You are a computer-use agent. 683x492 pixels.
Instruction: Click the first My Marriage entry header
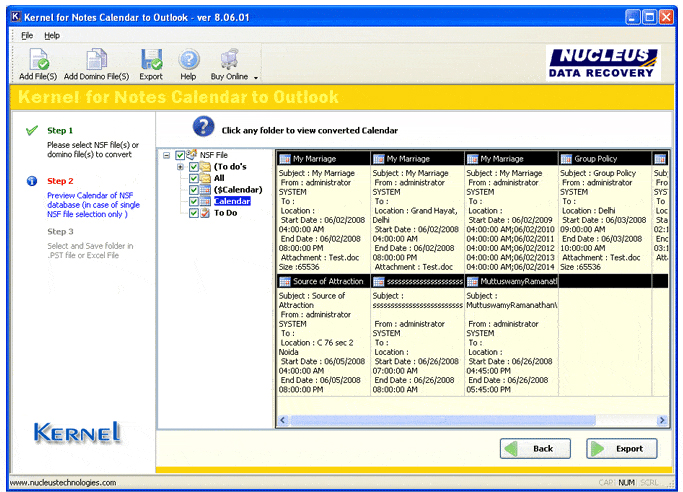click(323, 158)
